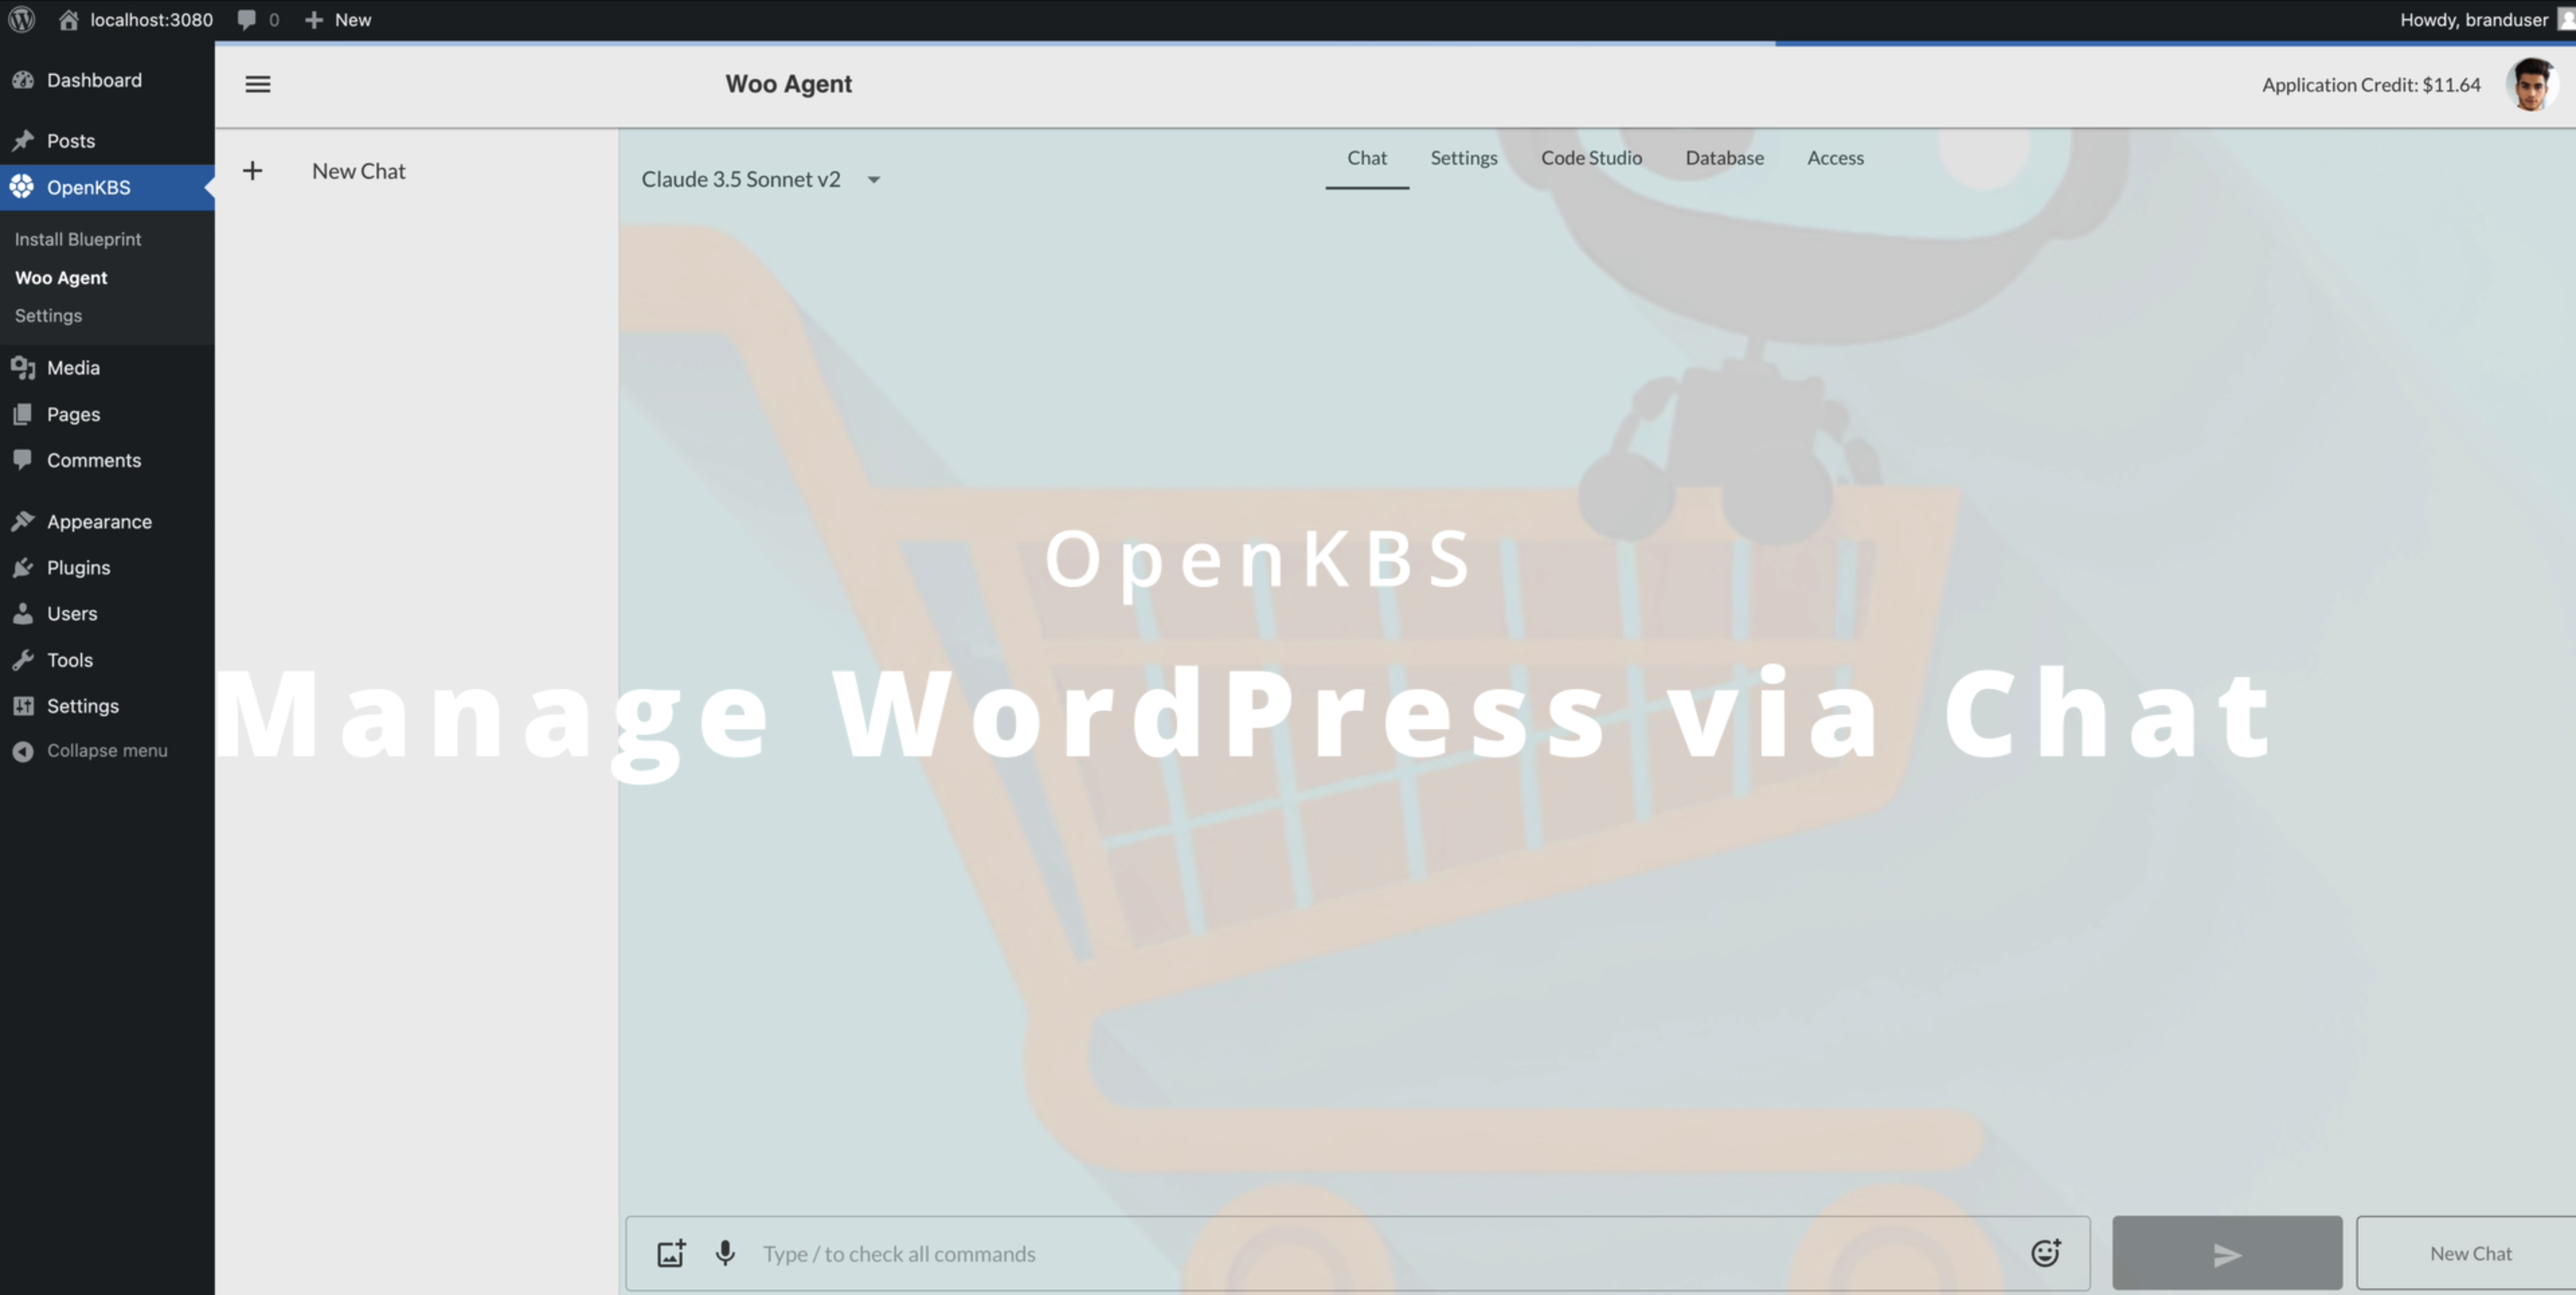
Task: Focus the chat message input field
Action: pyautogui.click(x=1390, y=1253)
